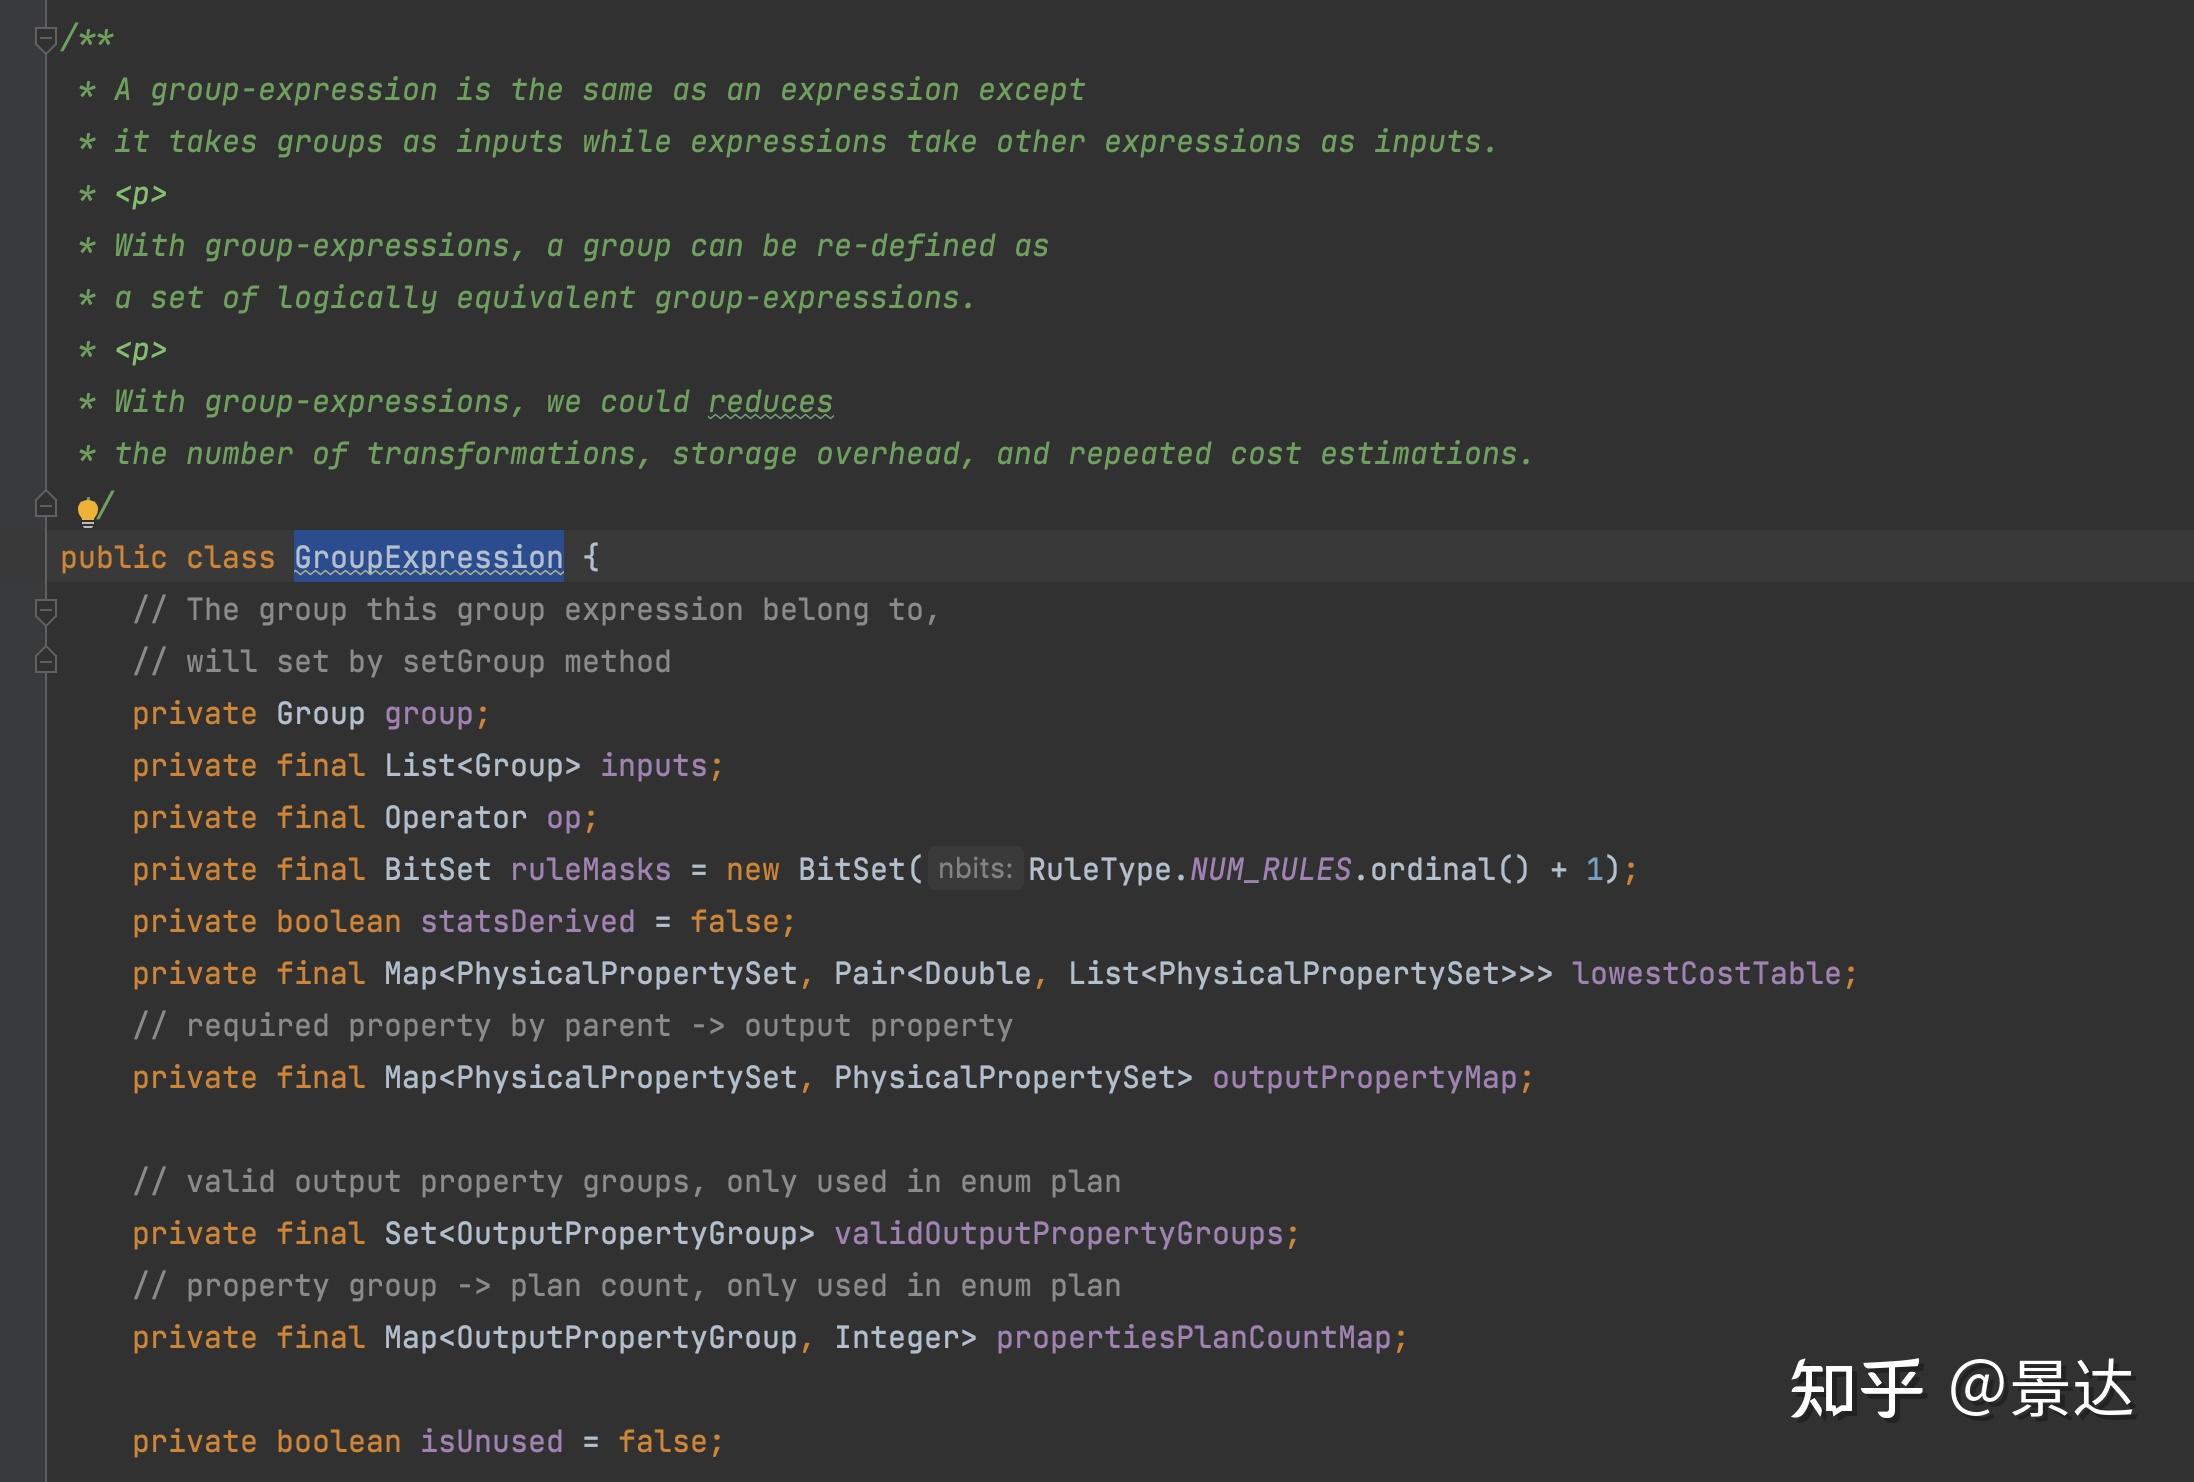Select the lowestCostTable field name
Screen dimensions: 2194x1482
1712,973
